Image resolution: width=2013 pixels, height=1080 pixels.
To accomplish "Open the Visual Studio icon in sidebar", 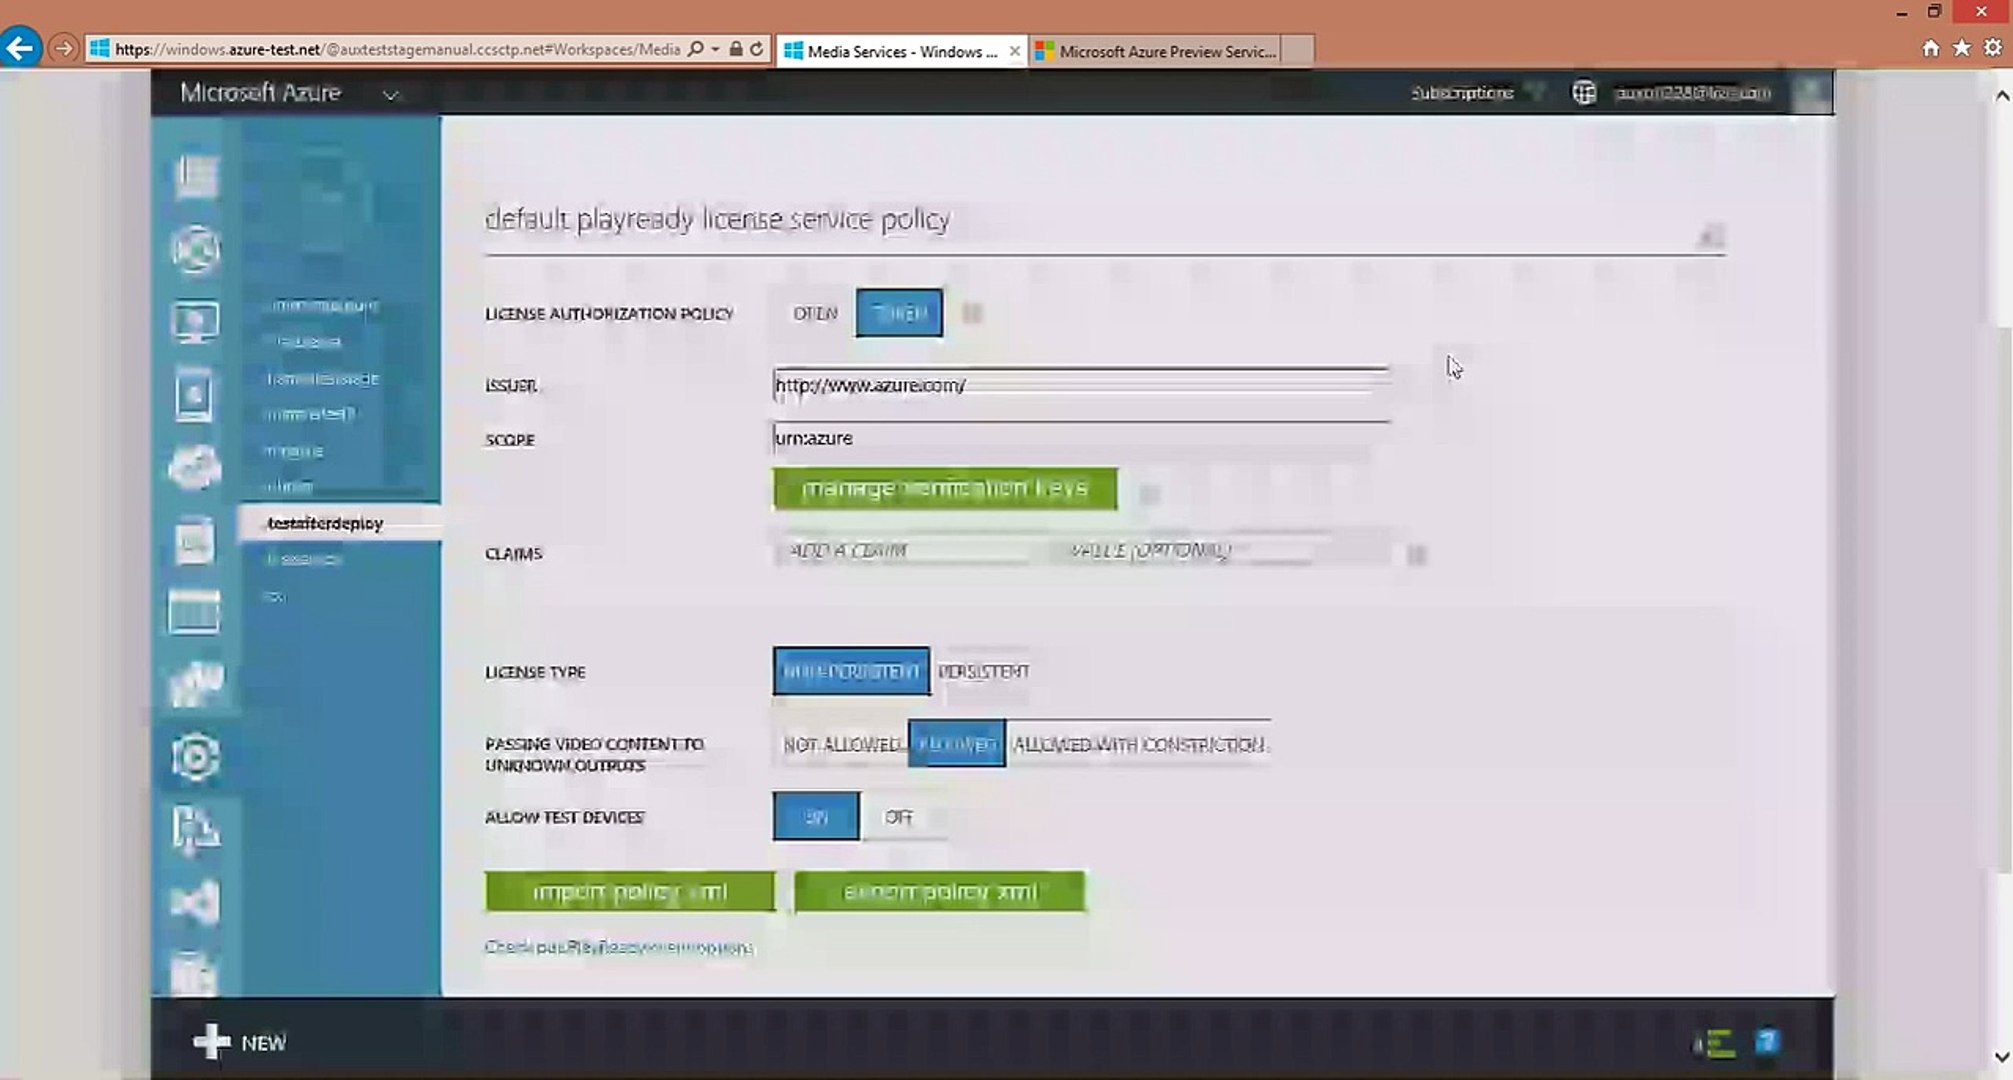I will coord(194,903).
